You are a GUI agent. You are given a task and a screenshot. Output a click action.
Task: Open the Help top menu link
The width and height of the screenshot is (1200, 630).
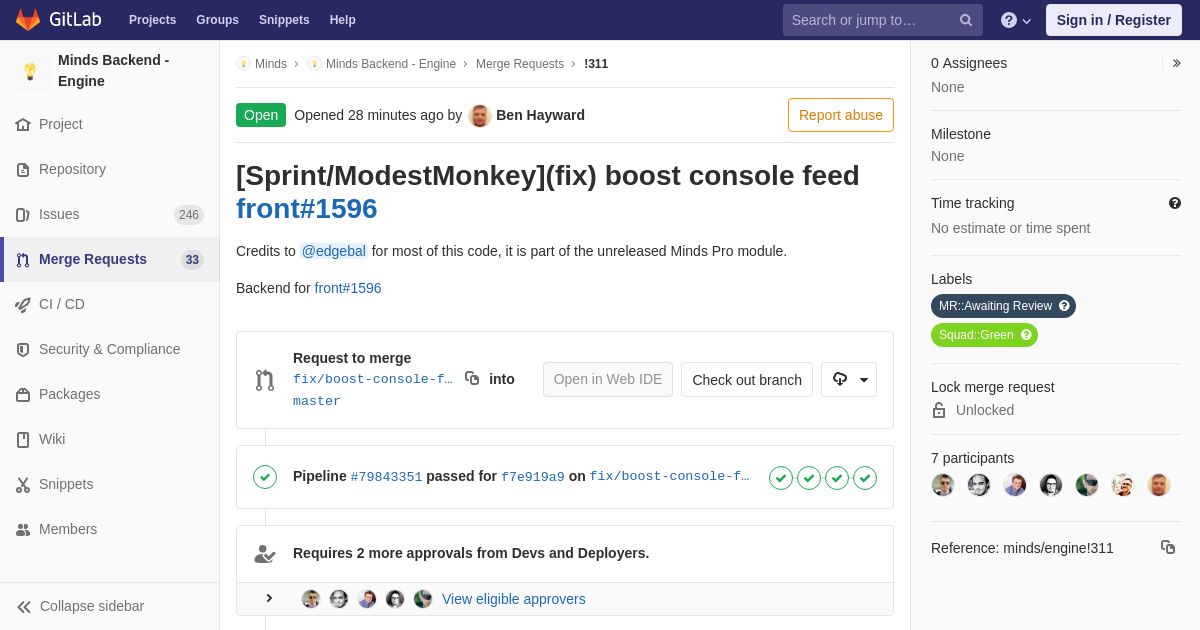(x=343, y=20)
